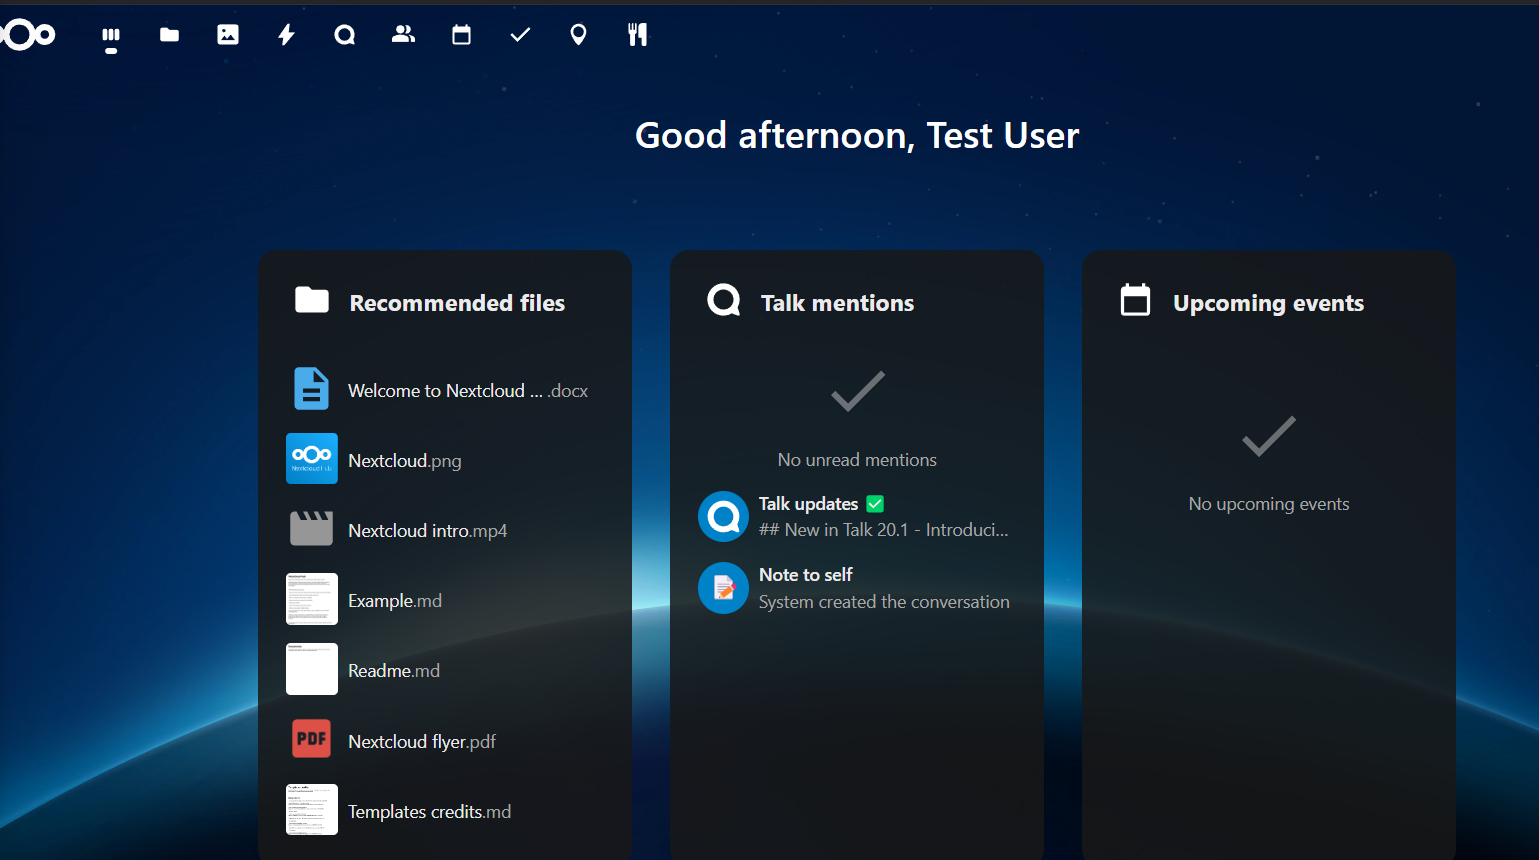Image resolution: width=1539 pixels, height=860 pixels.
Task: Open the Calendar app in top bar
Action: pos(461,35)
